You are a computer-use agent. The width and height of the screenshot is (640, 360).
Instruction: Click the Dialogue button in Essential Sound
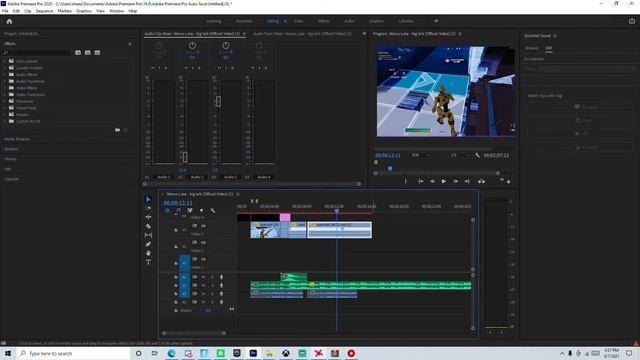(x=580, y=107)
